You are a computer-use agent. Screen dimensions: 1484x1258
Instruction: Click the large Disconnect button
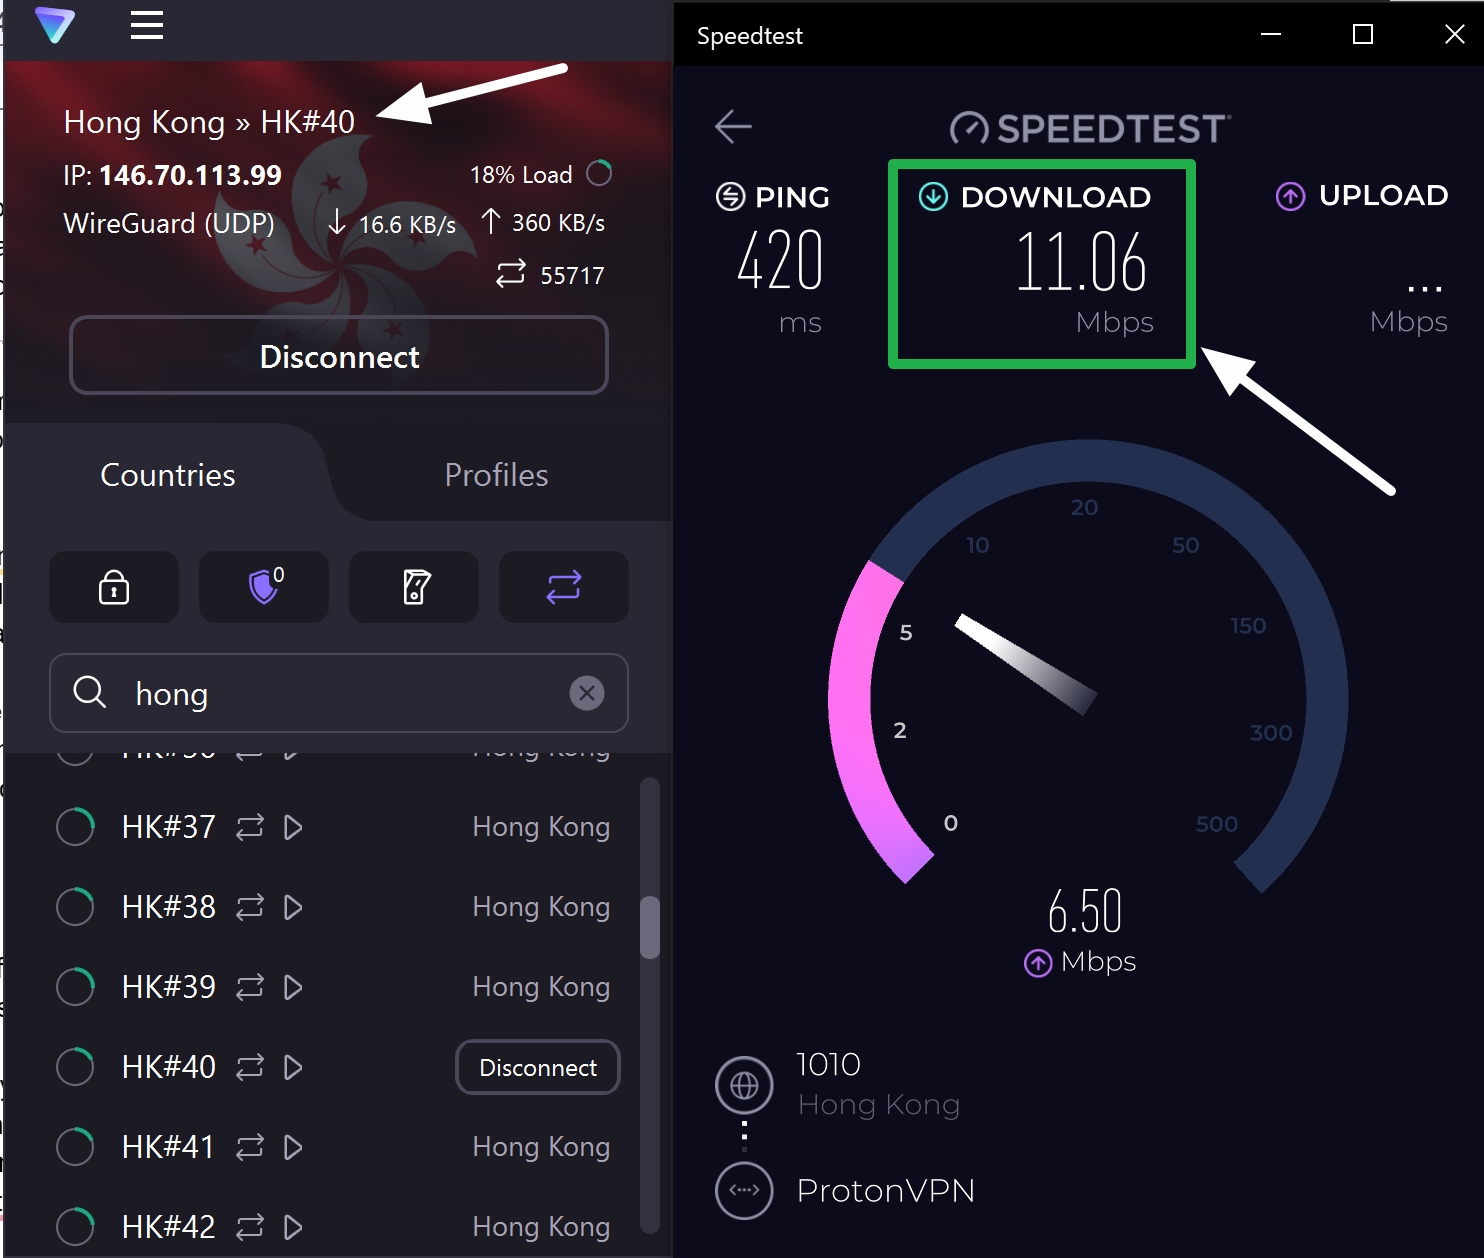[x=339, y=356]
